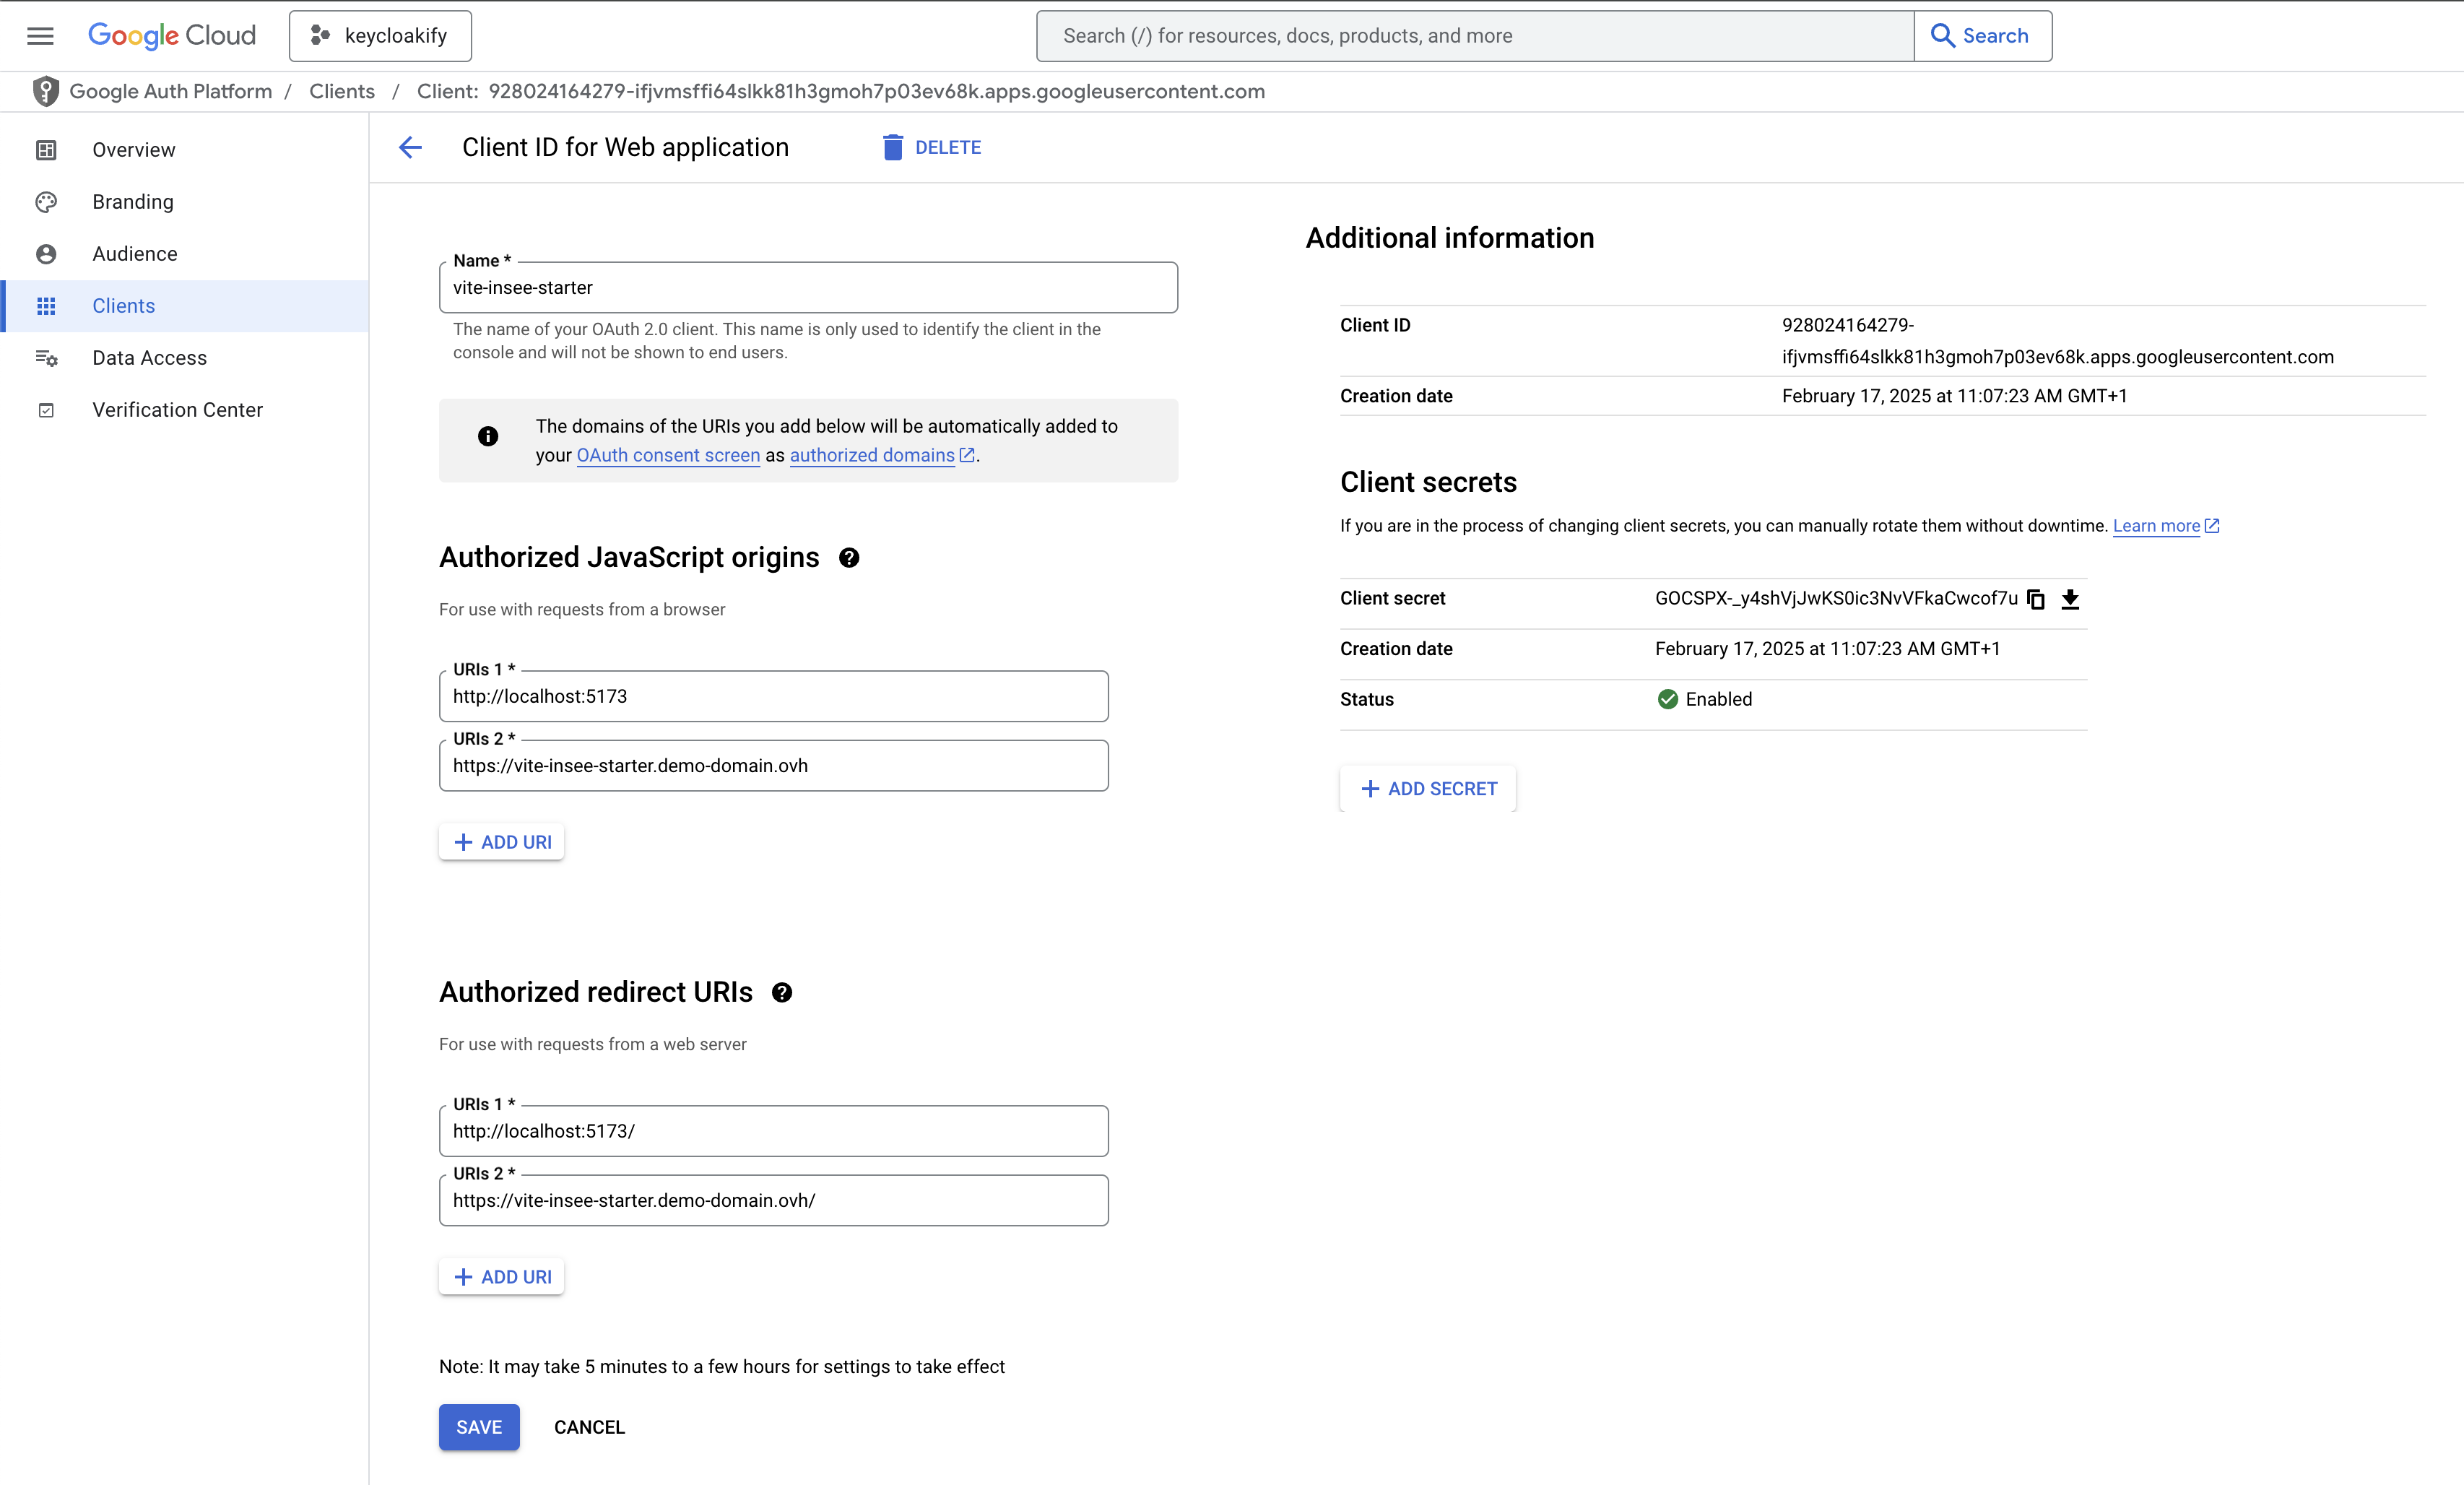
Task: Add URI under JavaScript origins
Action: (502, 842)
